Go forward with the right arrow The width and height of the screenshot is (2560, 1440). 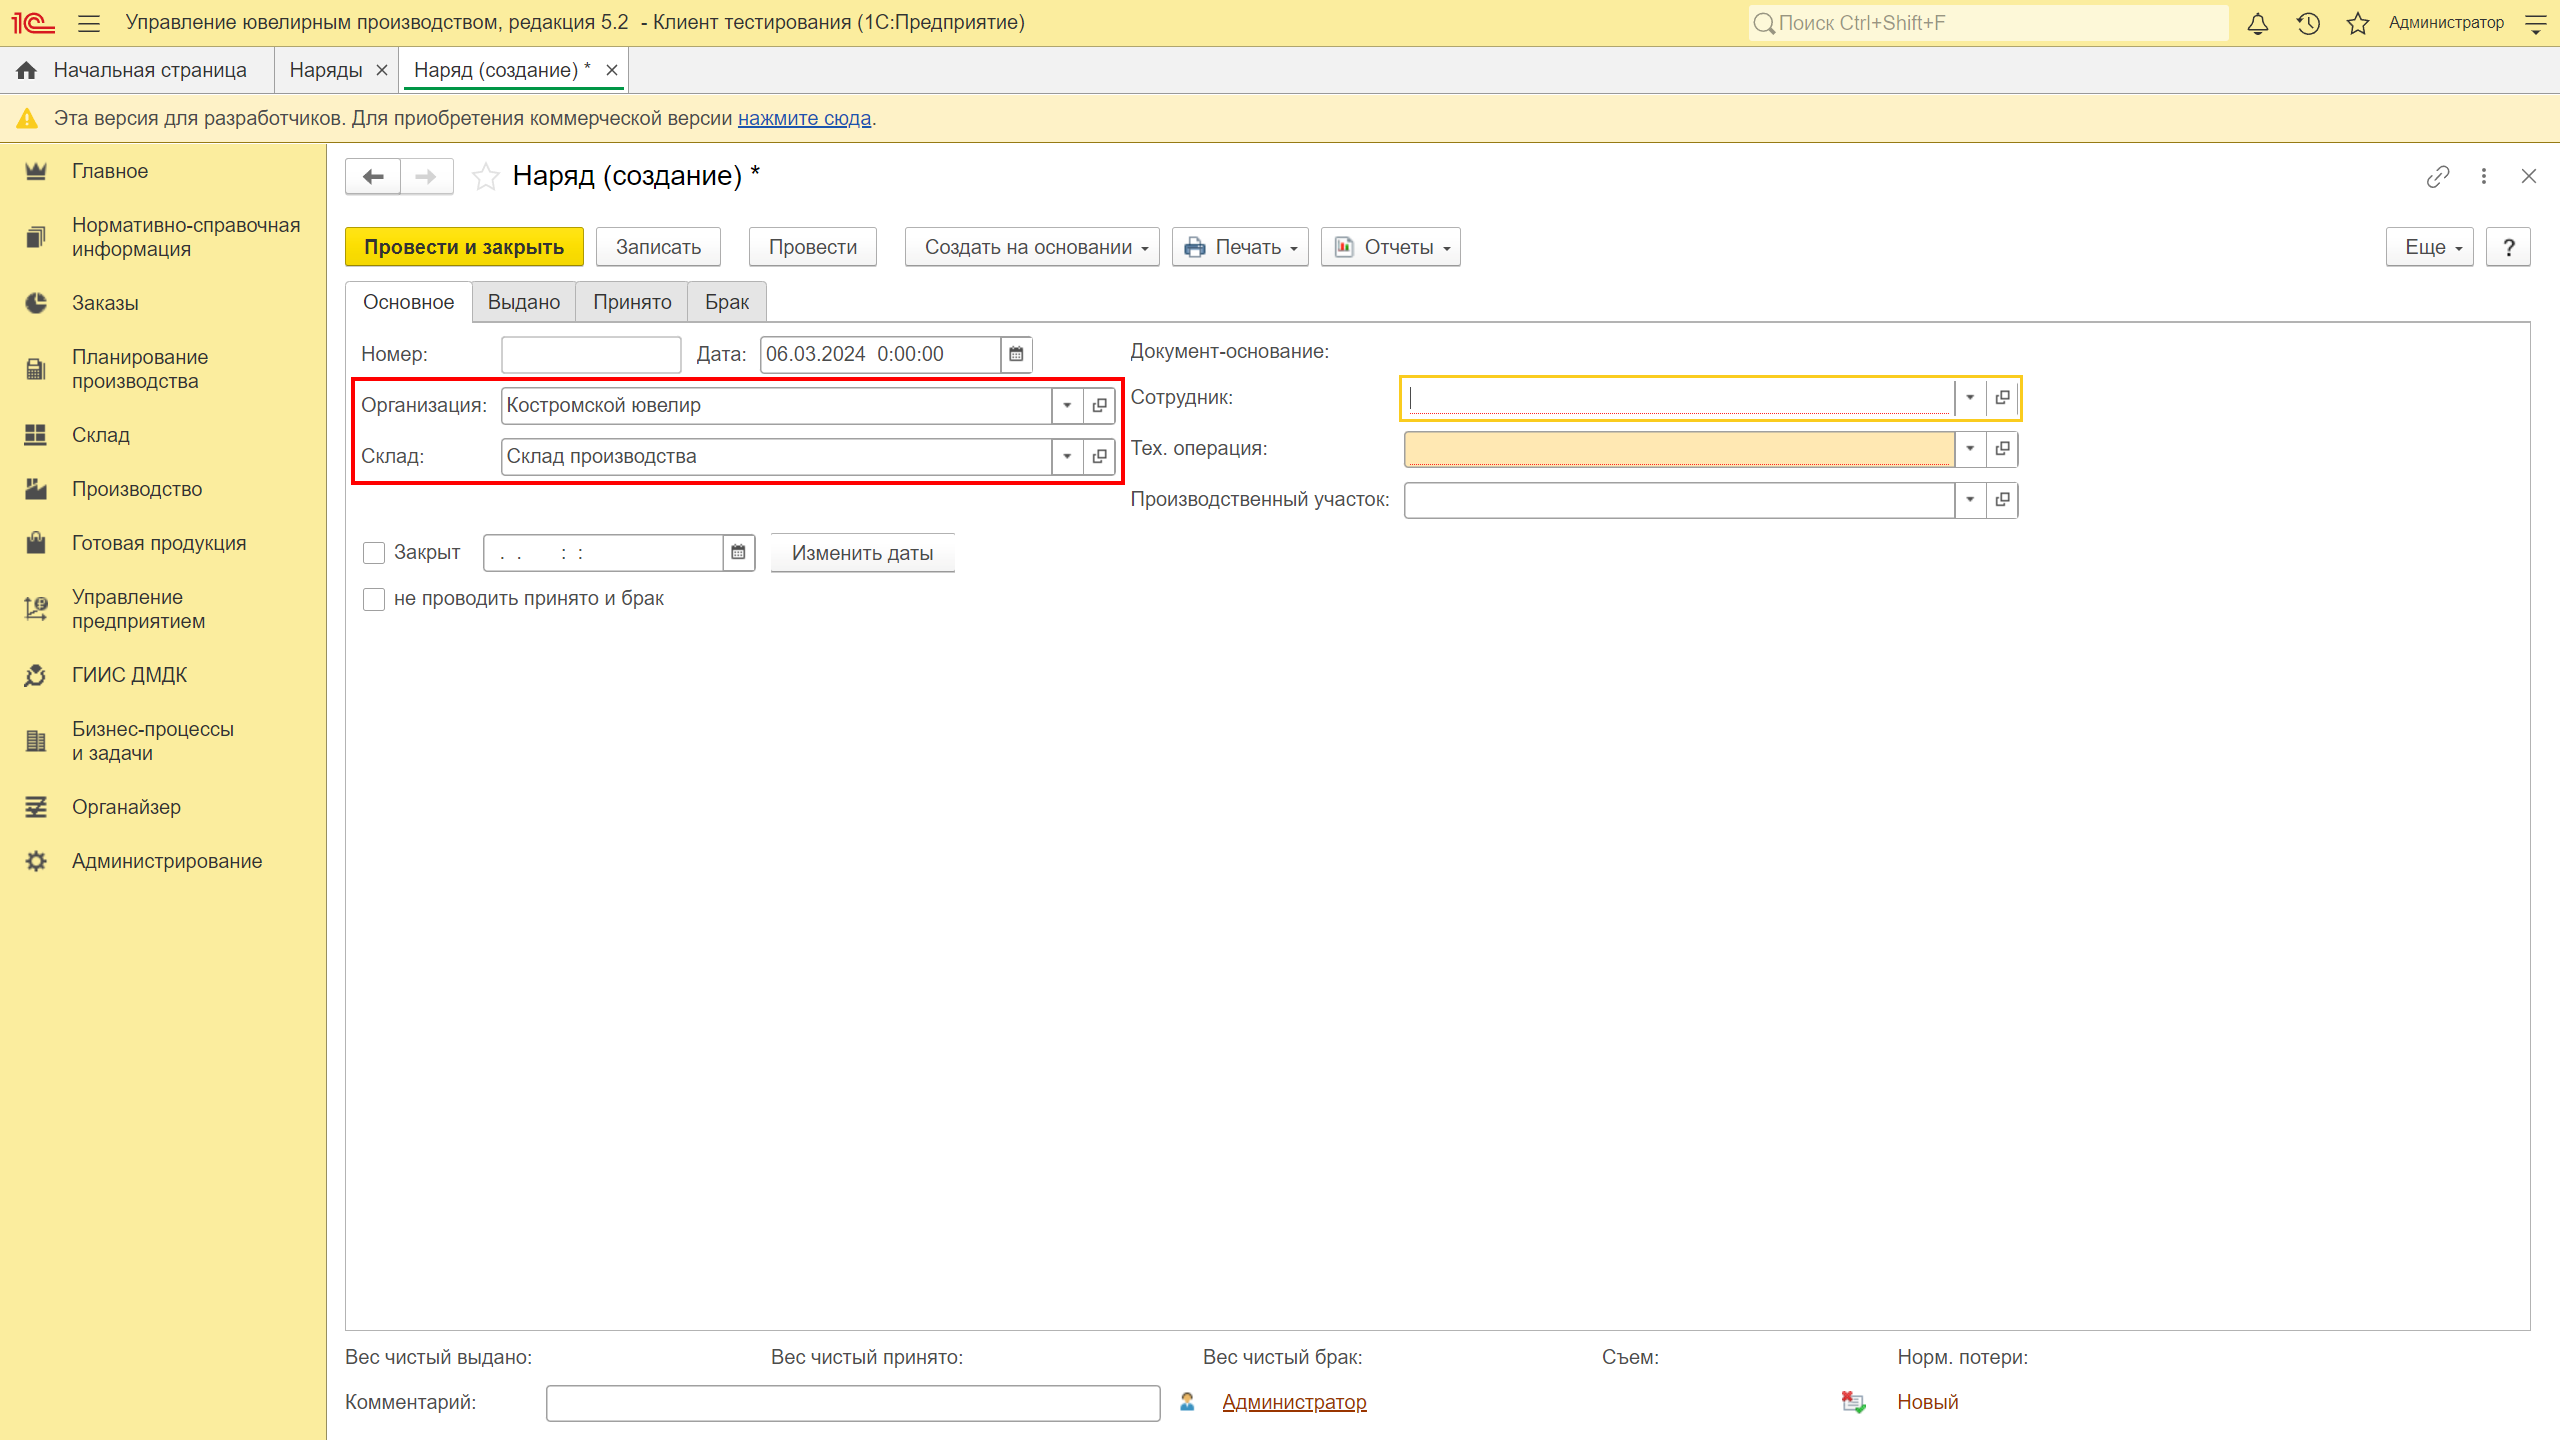(x=427, y=177)
